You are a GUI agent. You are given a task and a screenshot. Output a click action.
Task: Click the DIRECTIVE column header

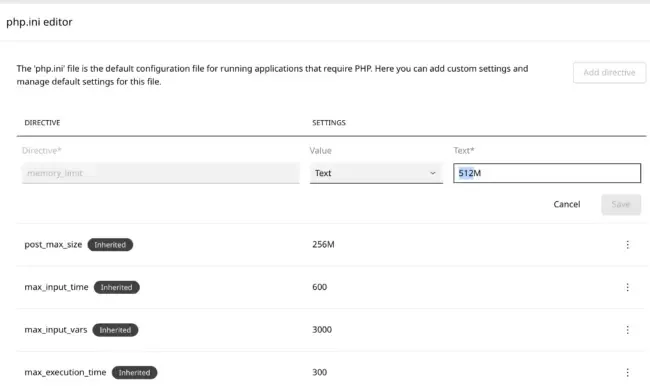tap(42, 123)
